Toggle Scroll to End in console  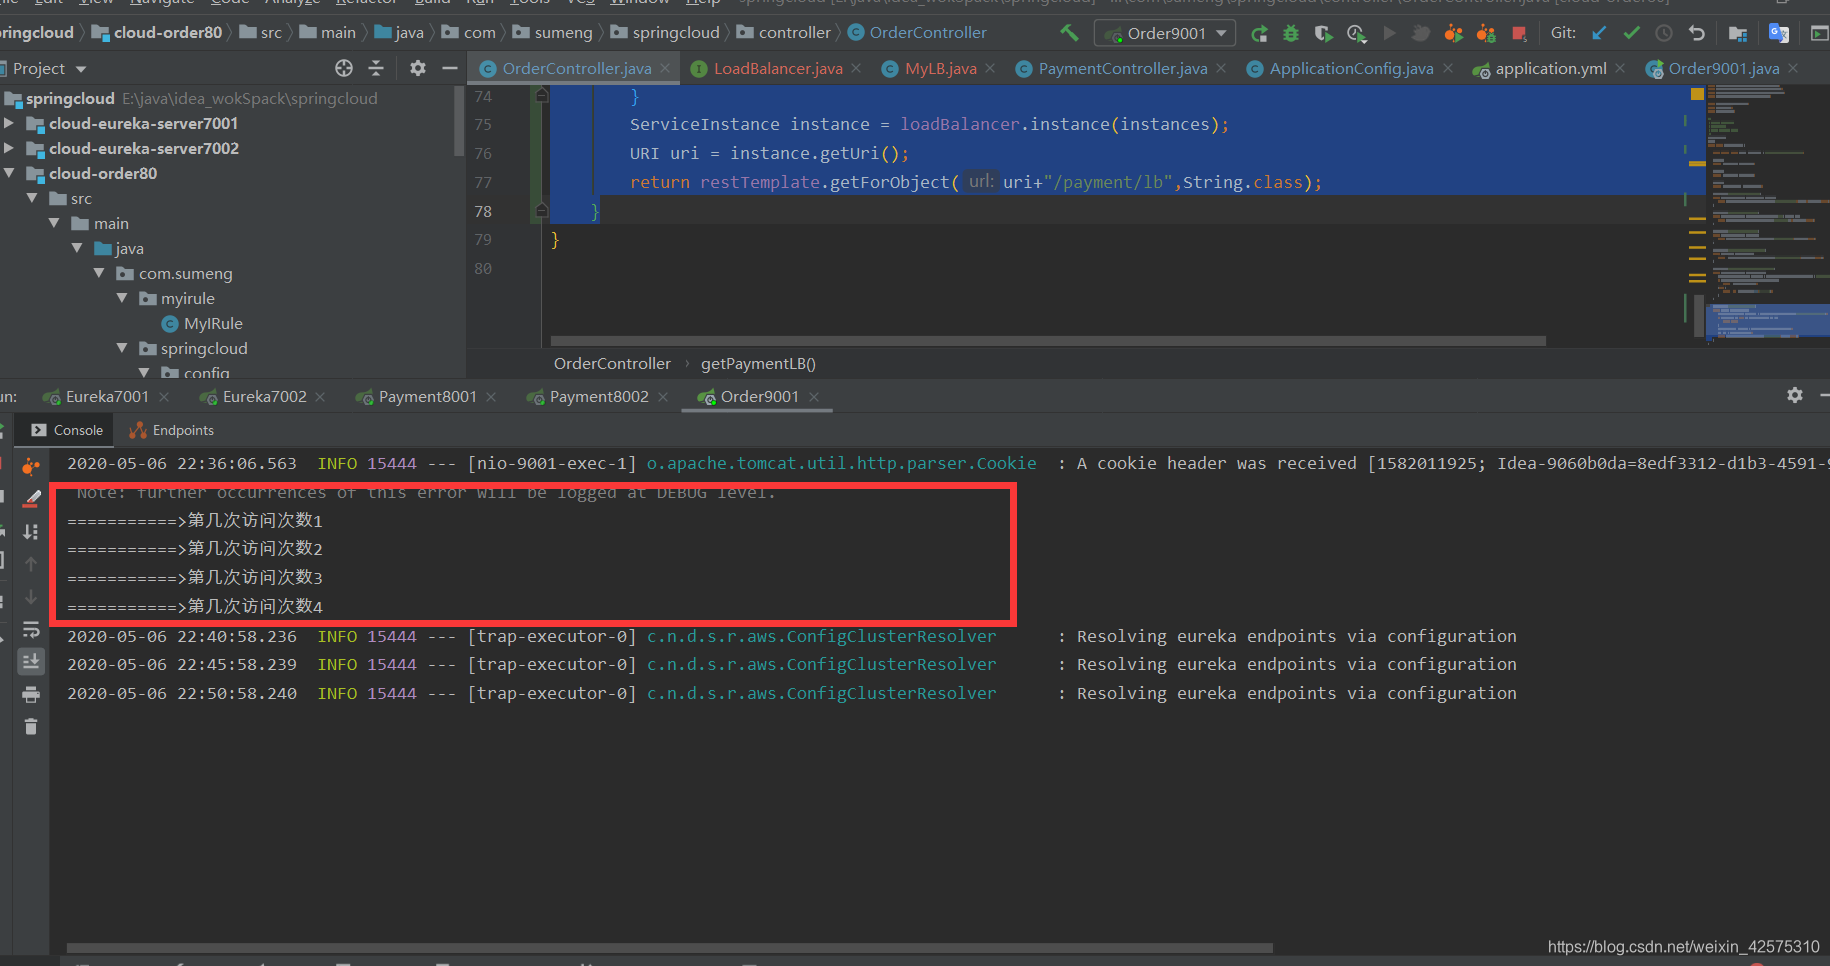tap(31, 661)
